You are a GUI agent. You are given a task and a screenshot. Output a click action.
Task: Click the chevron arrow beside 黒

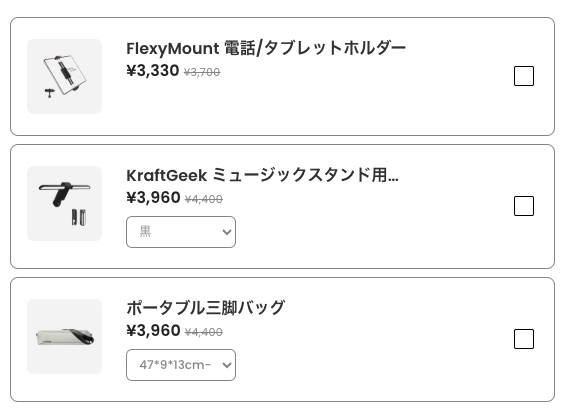[x=227, y=232]
